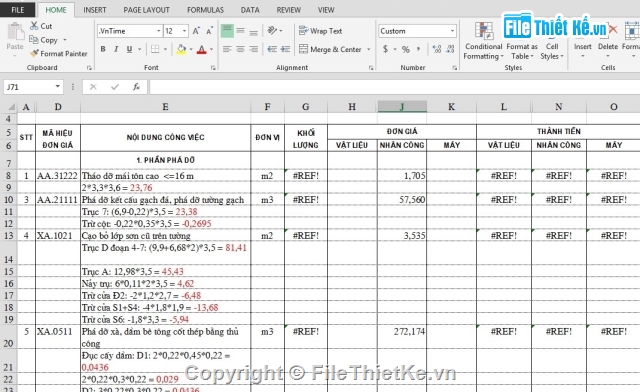
Task: Open Conditional Formatting icon
Action: coord(483,31)
